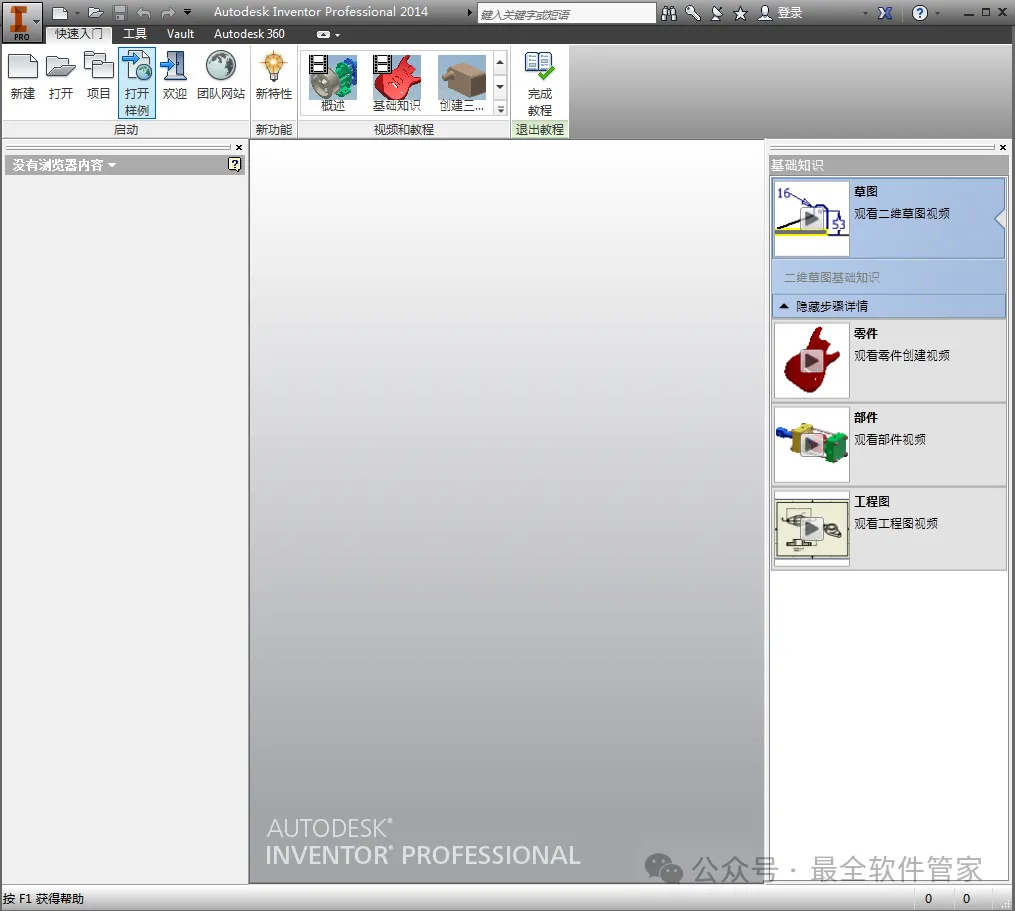Click the 启动 panel label

(126, 129)
